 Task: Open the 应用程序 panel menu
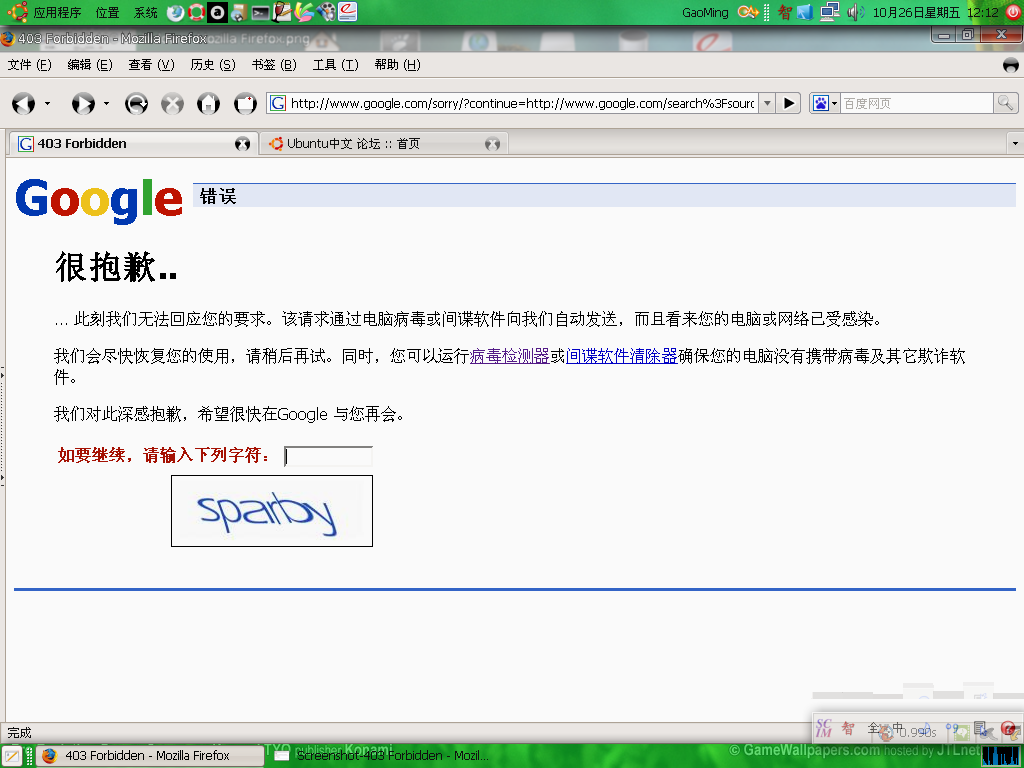pos(57,12)
